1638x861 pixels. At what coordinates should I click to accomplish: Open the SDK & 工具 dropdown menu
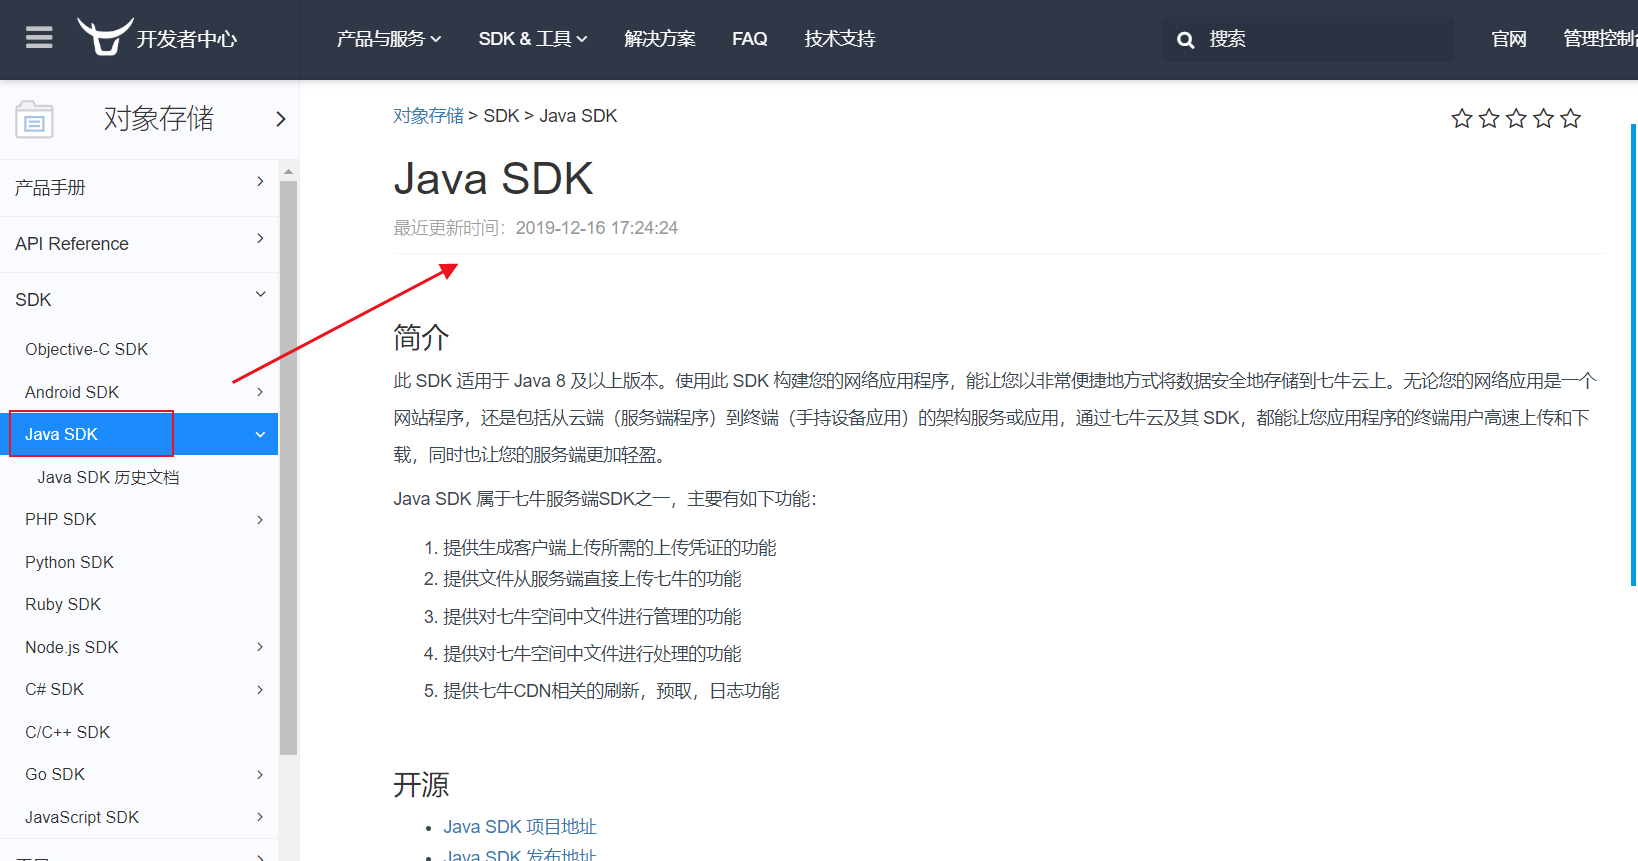pyautogui.click(x=533, y=39)
